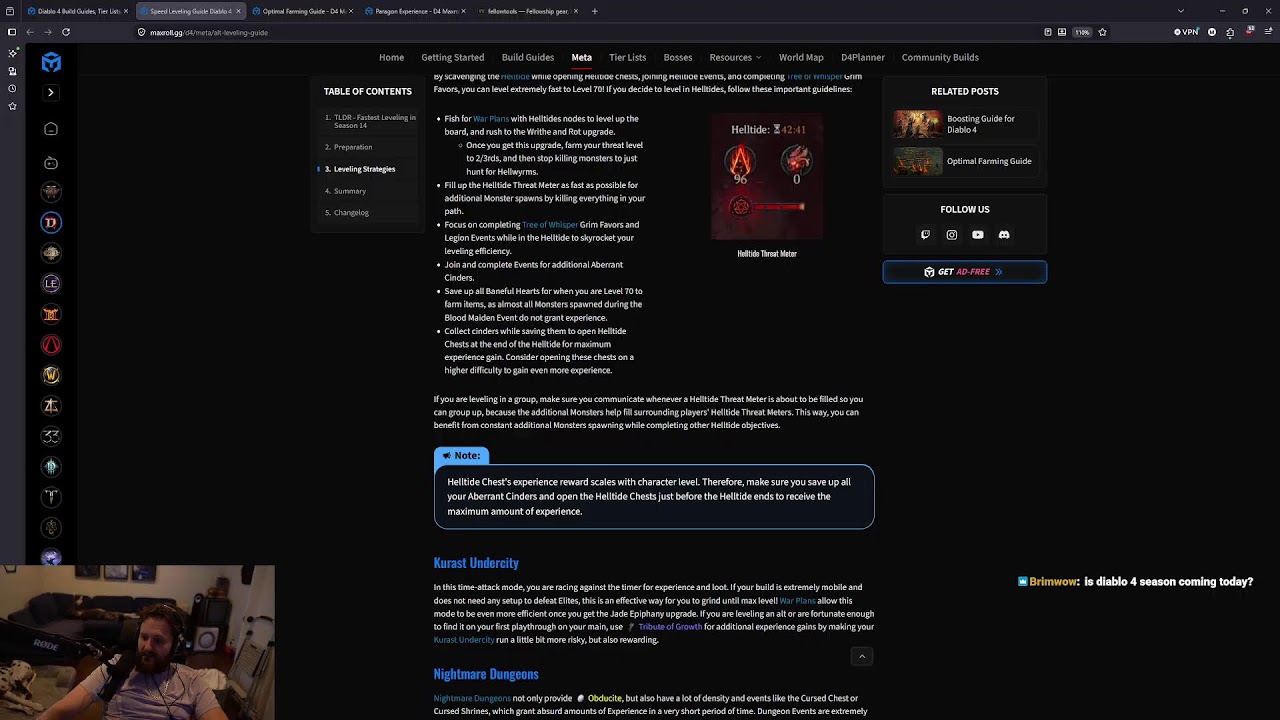Switch to Diablo 4 Build Guides tab
This screenshot has height=720, width=1280.
(x=76, y=11)
